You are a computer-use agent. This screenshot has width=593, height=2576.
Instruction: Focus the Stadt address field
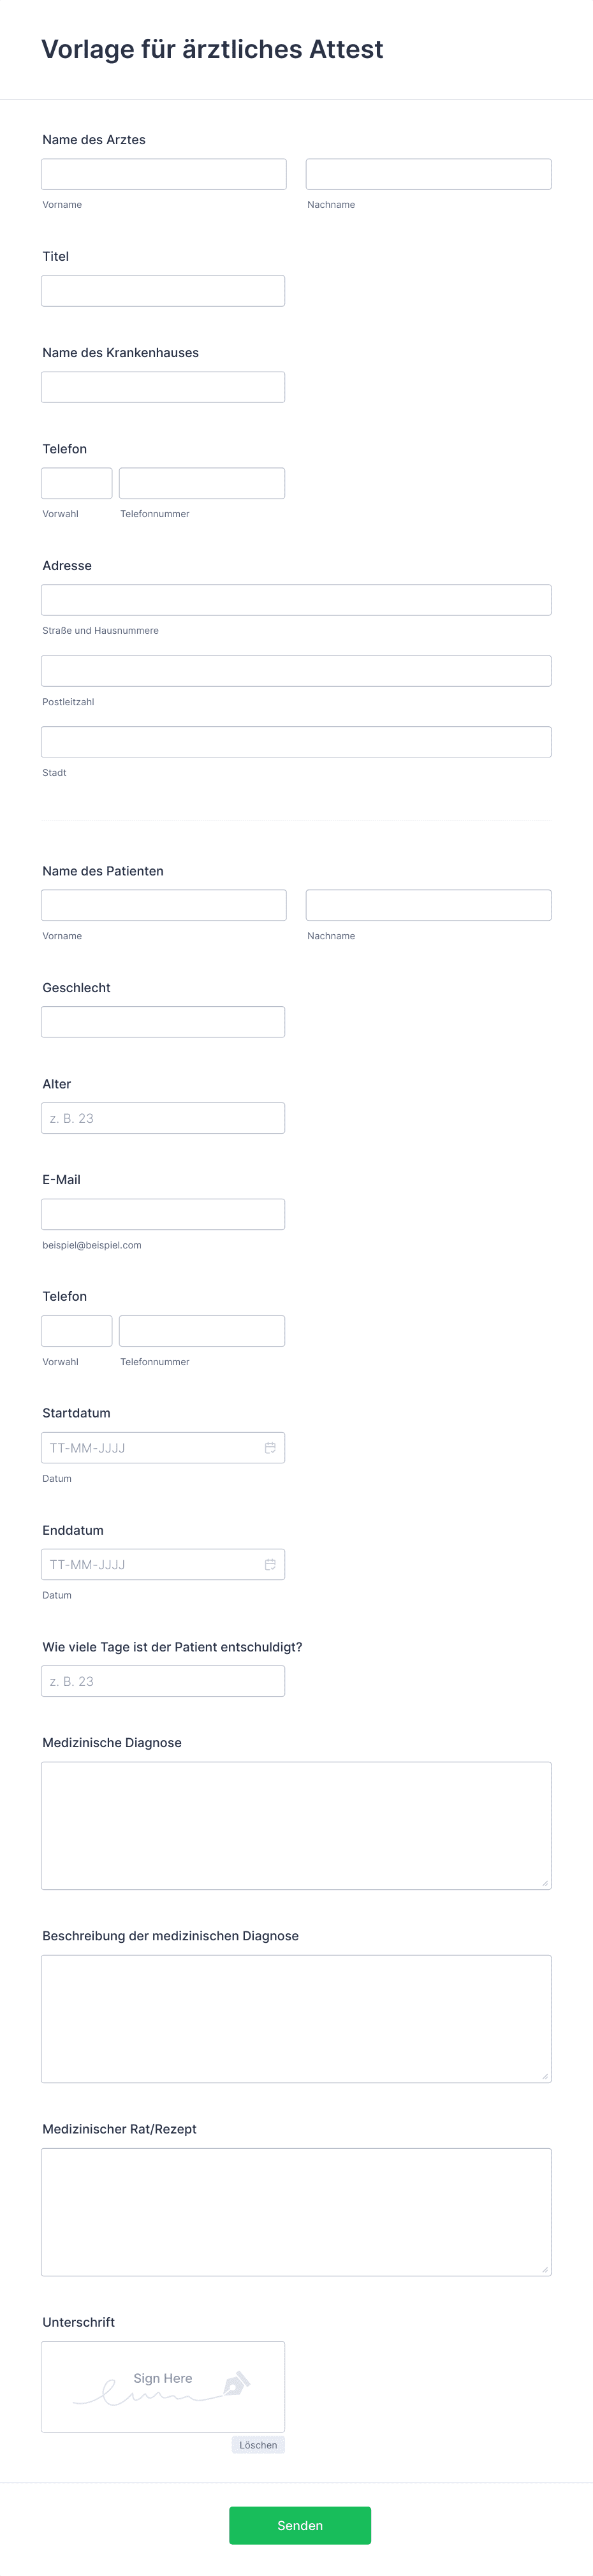(296, 742)
